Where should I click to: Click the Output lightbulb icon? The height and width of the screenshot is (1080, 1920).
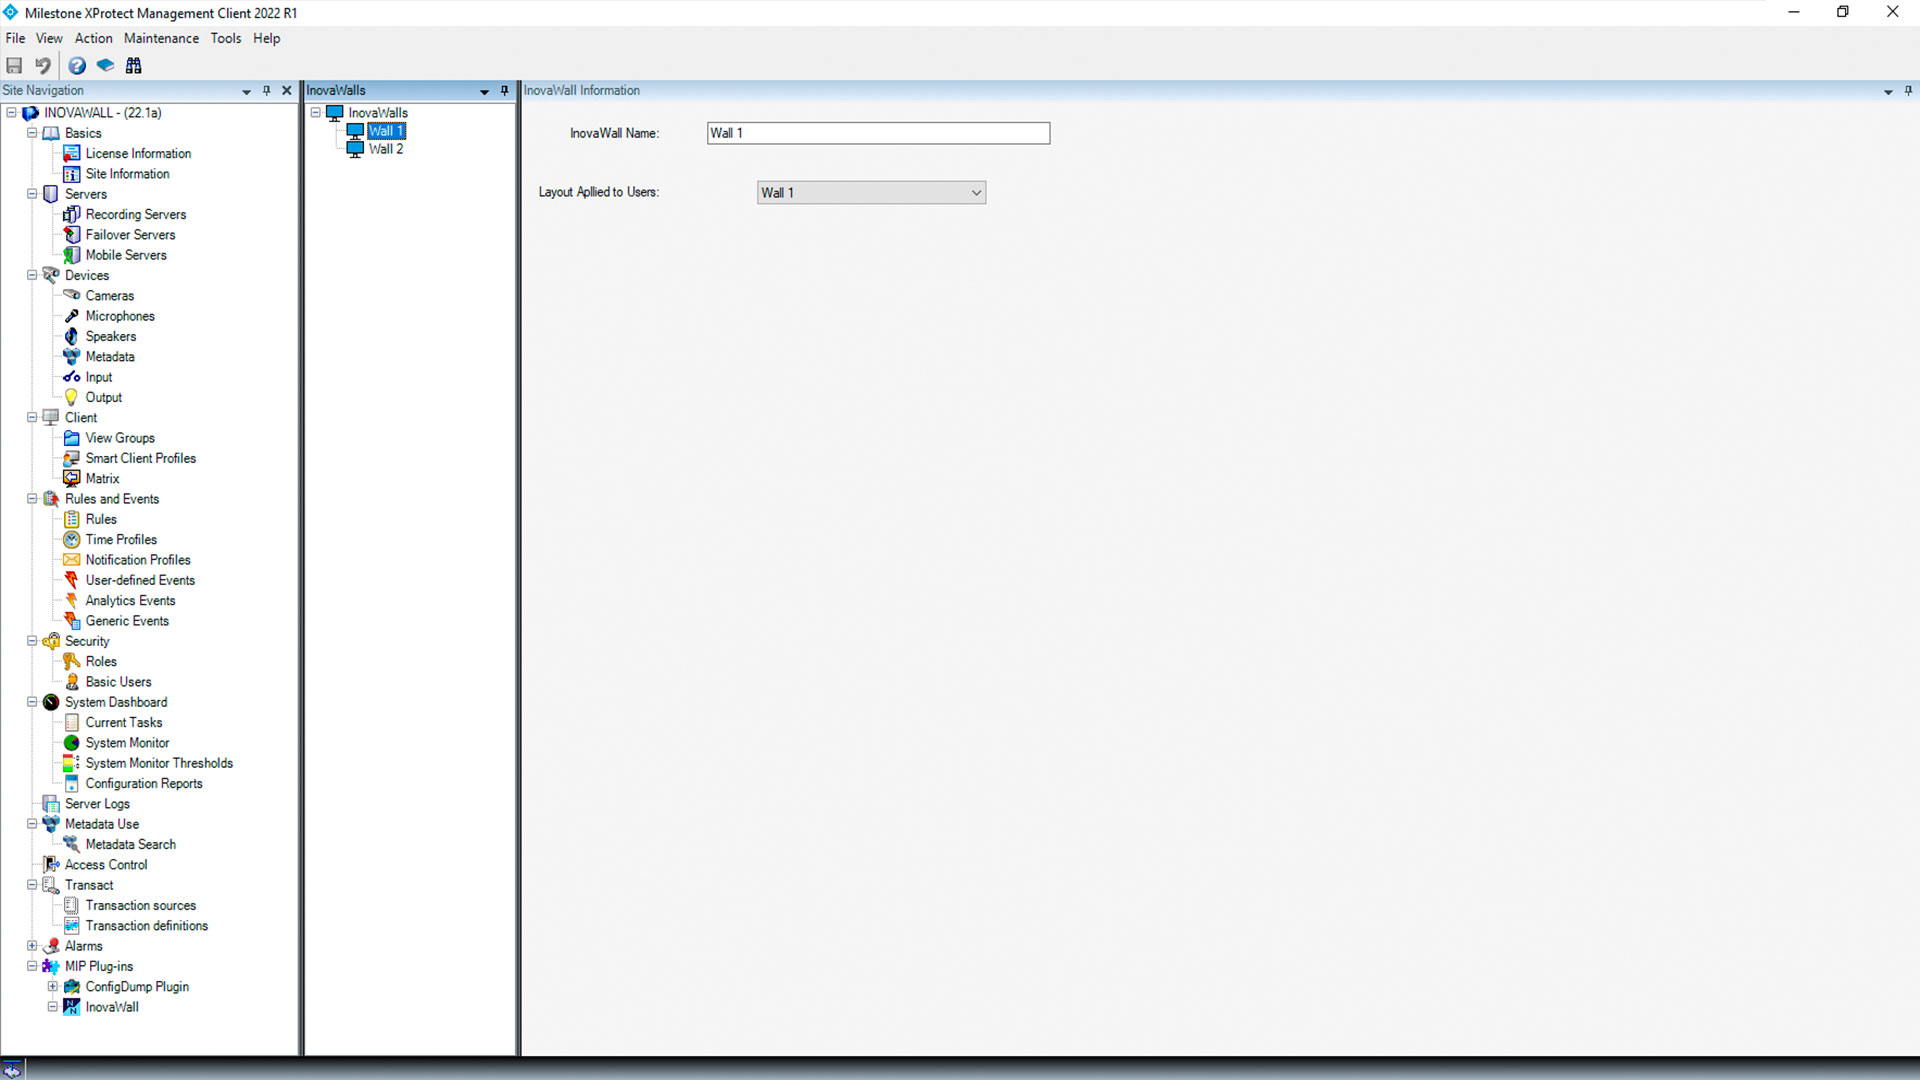click(x=72, y=397)
